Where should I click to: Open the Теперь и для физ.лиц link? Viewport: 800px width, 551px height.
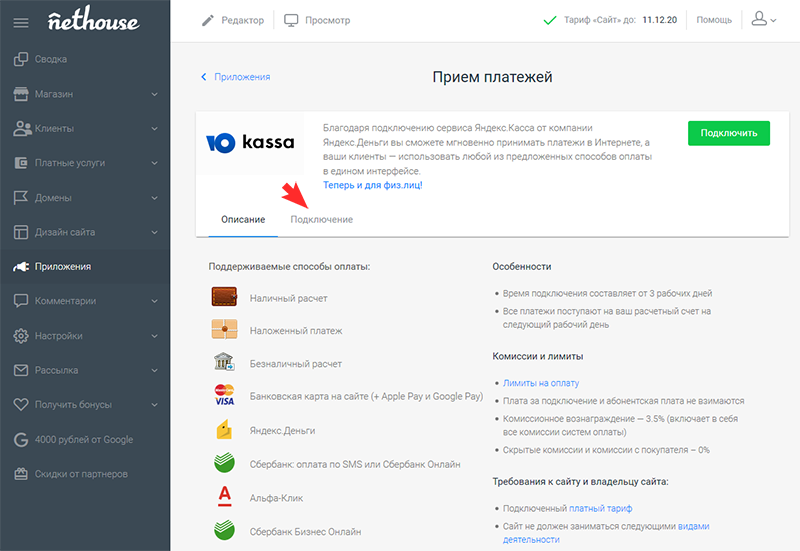click(372, 185)
